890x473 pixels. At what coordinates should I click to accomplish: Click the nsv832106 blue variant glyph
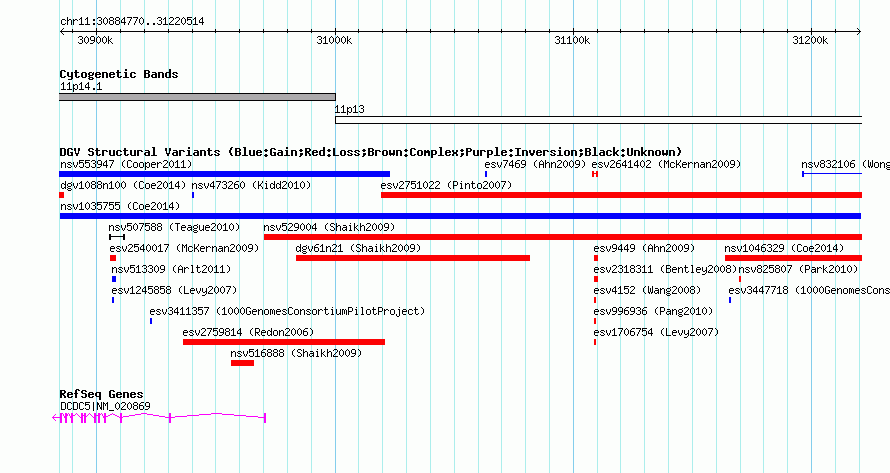[832, 174]
